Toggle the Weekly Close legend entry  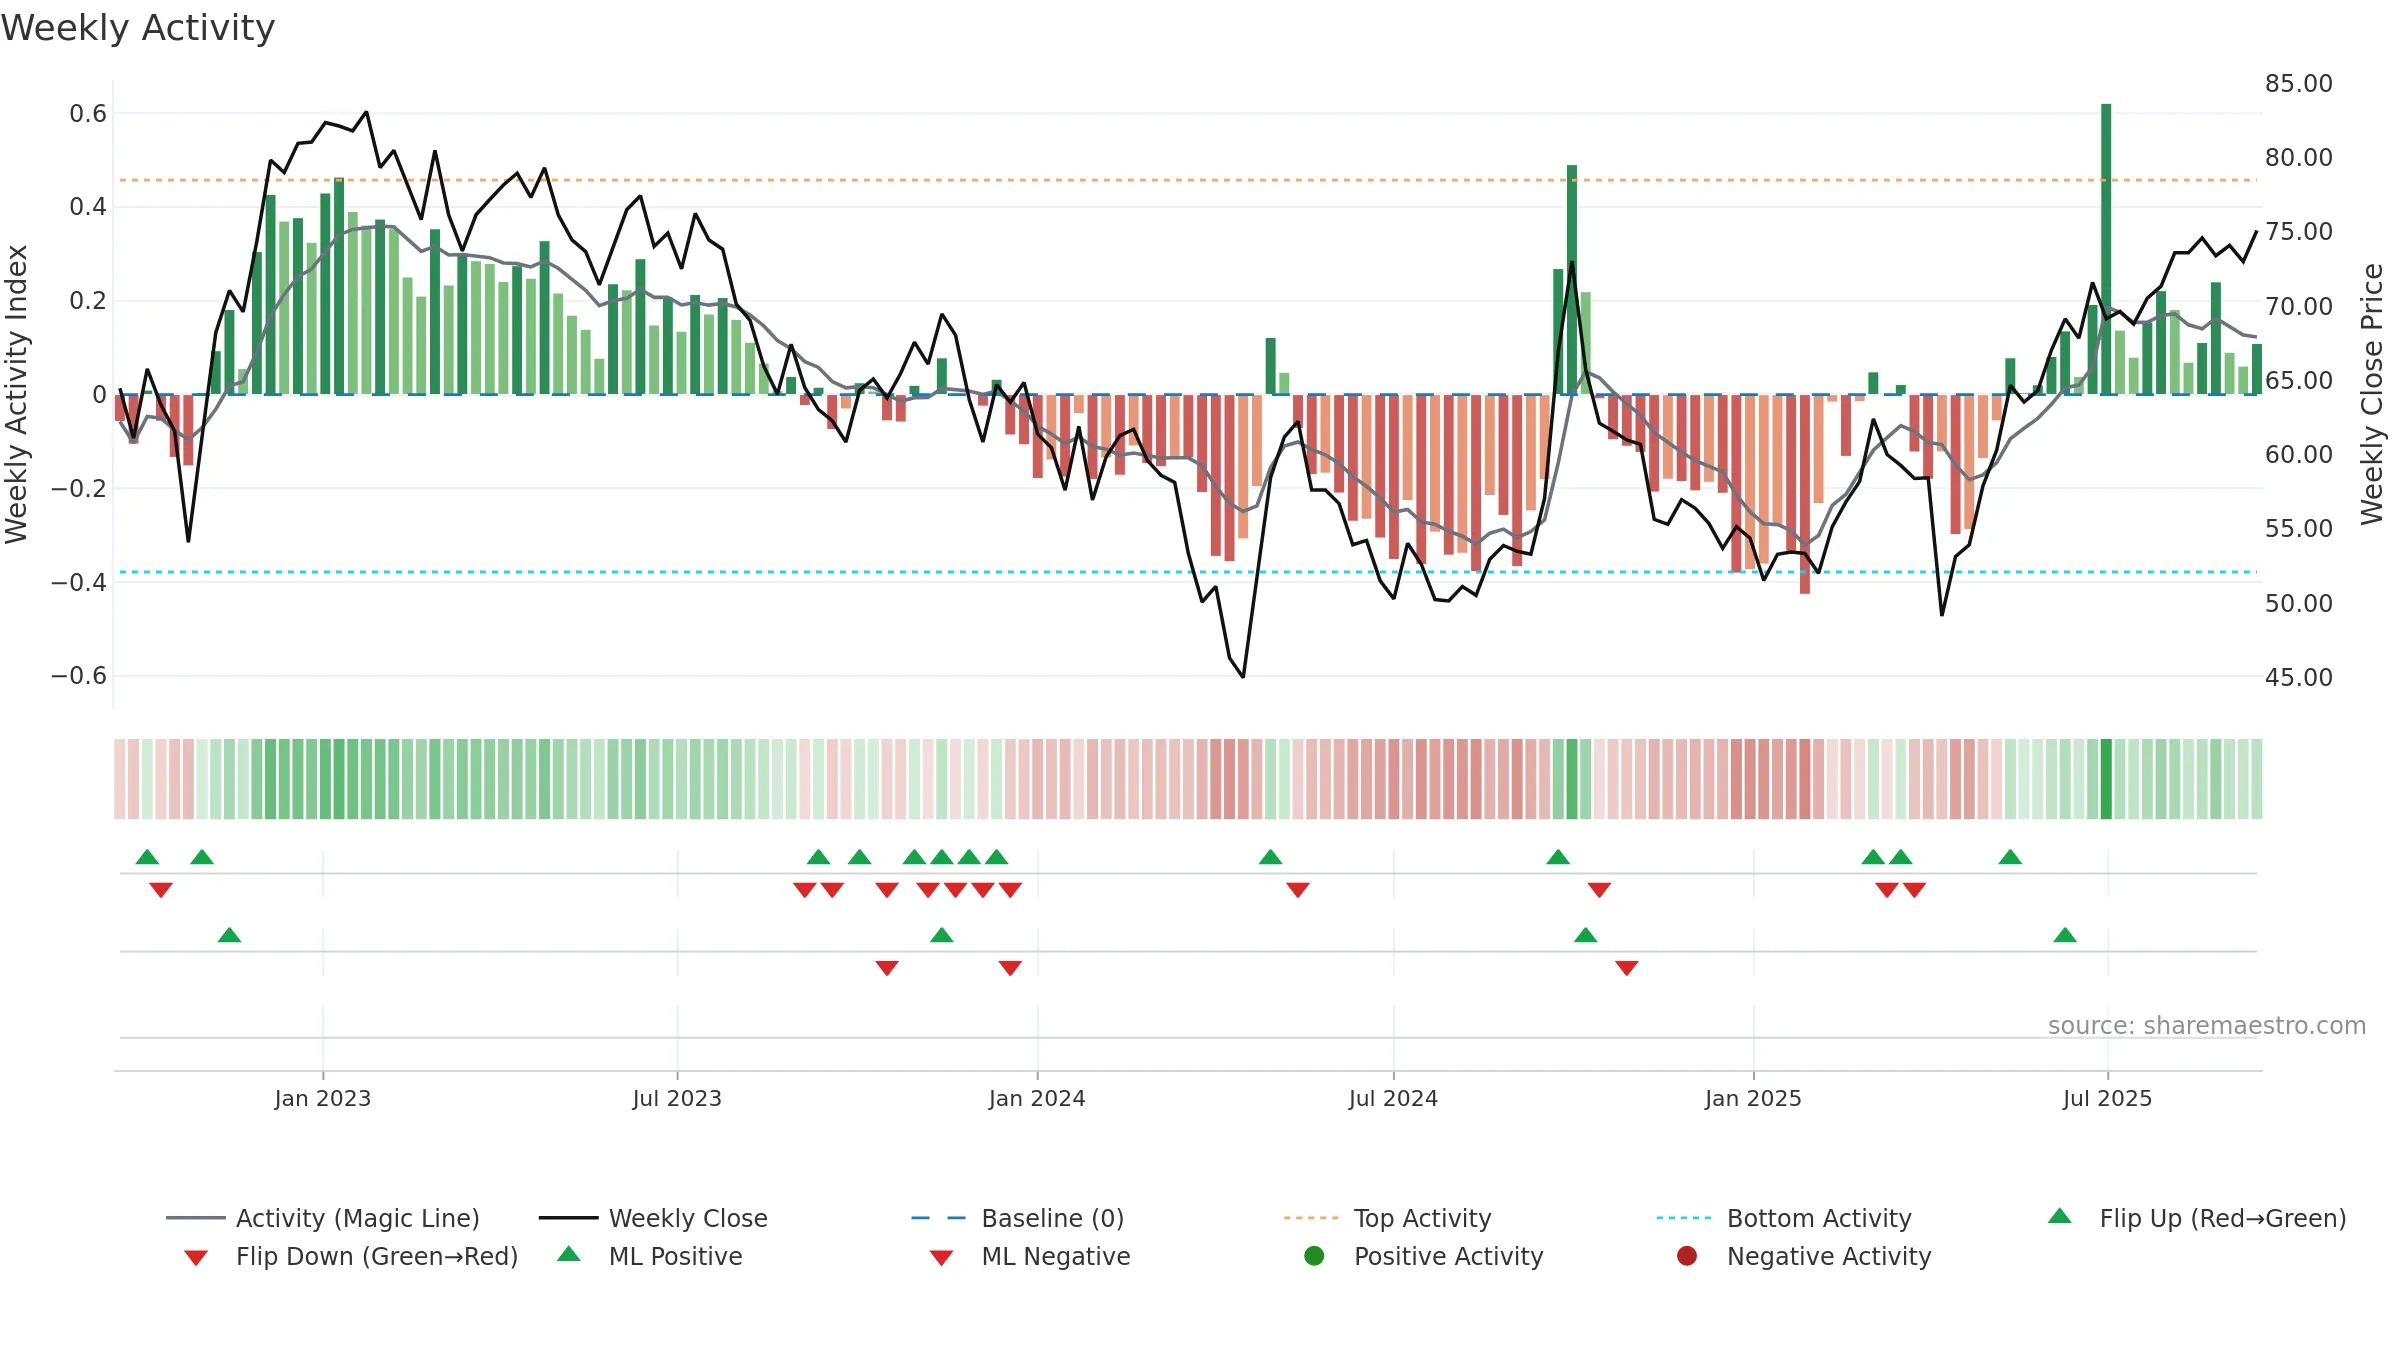tap(653, 1218)
